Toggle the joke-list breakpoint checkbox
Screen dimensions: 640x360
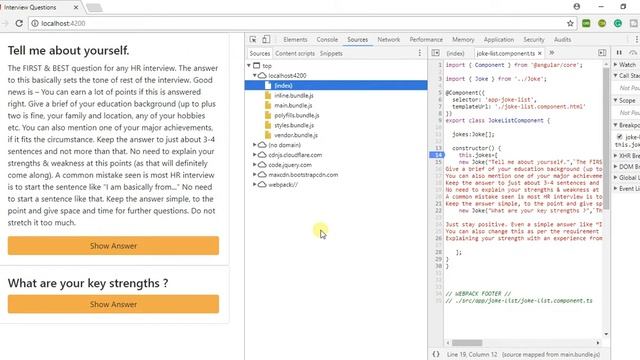coord(620,137)
